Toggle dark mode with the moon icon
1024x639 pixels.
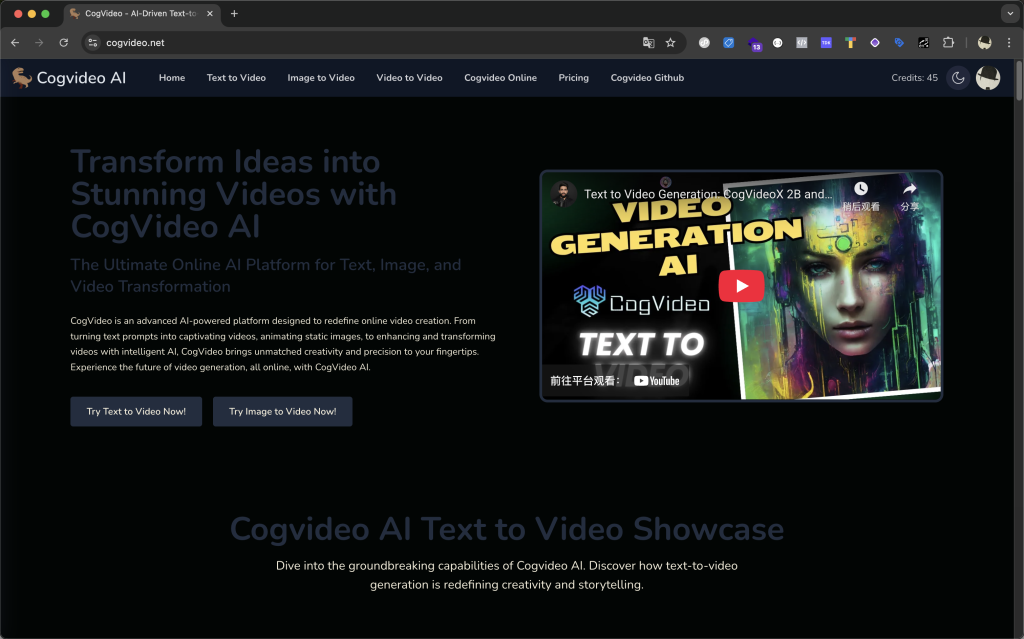(958, 78)
